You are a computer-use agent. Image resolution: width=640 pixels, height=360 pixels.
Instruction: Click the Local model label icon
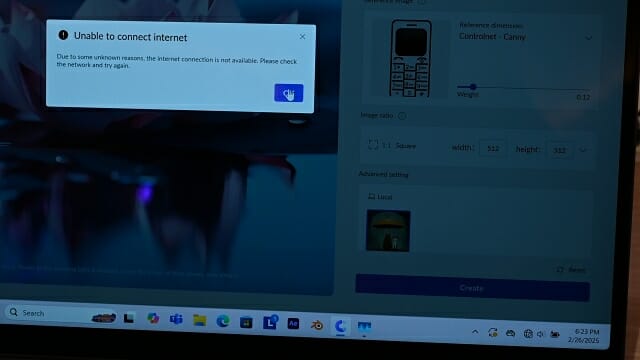[x=371, y=196]
